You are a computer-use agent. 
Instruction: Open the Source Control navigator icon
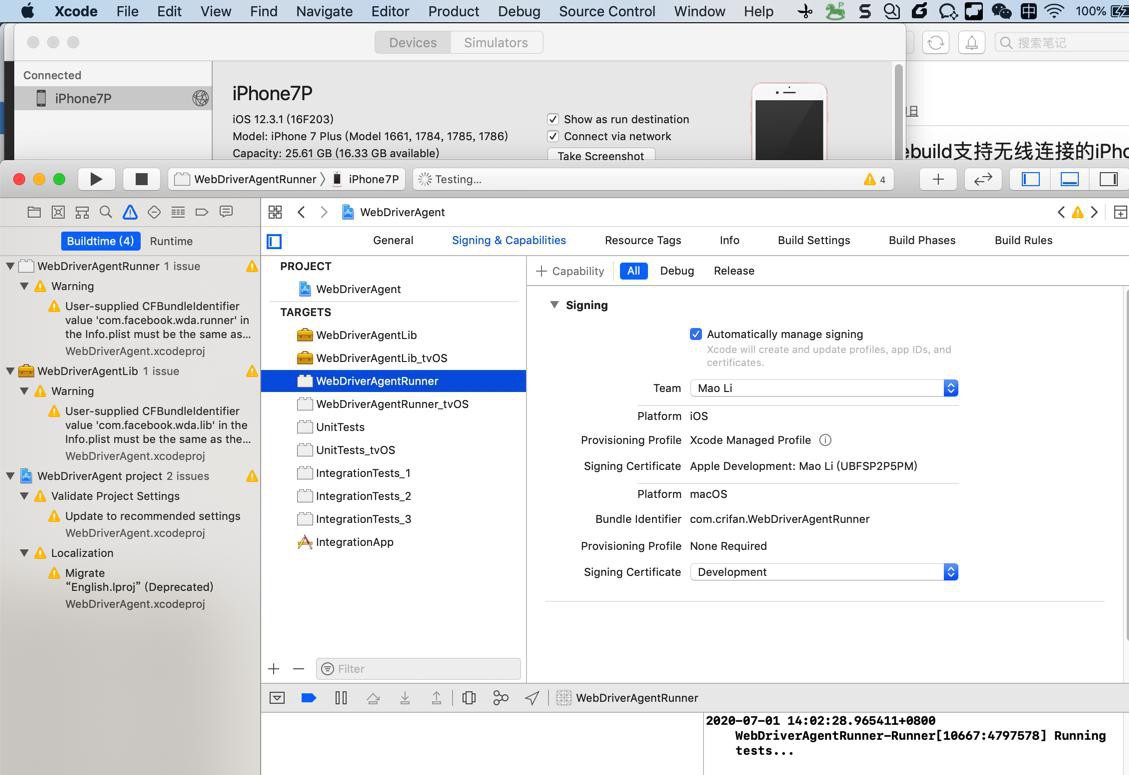click(x=58, y=212)
